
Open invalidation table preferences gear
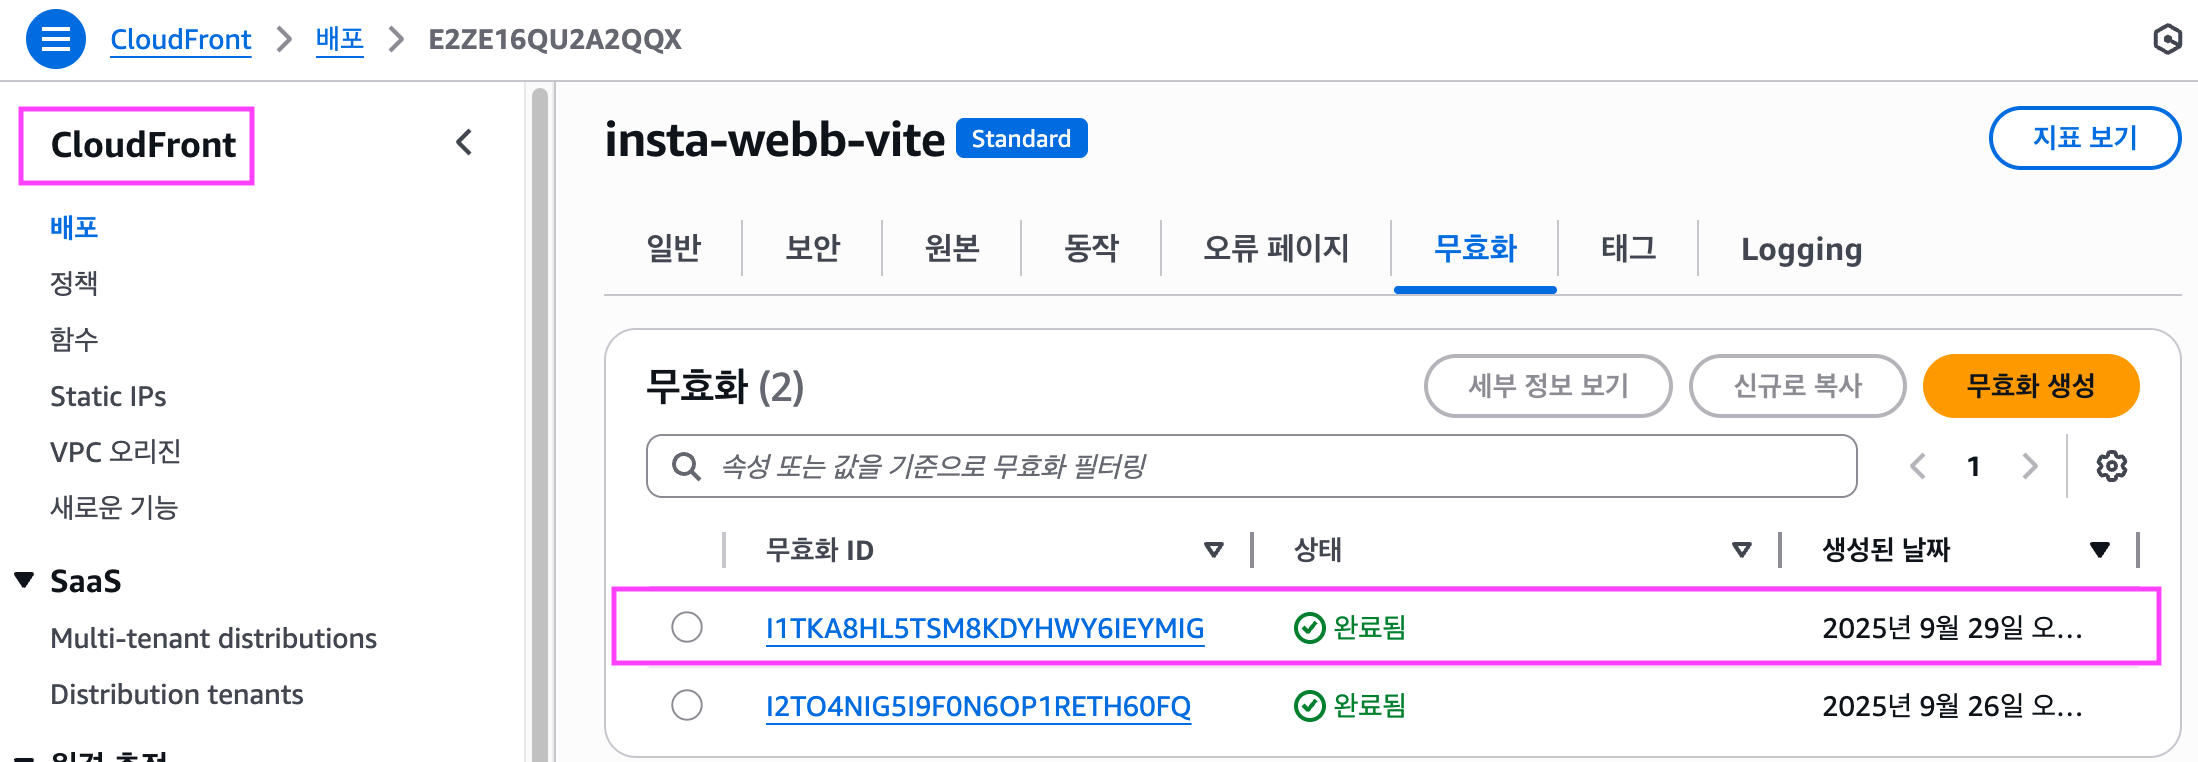coord(2111,466)
